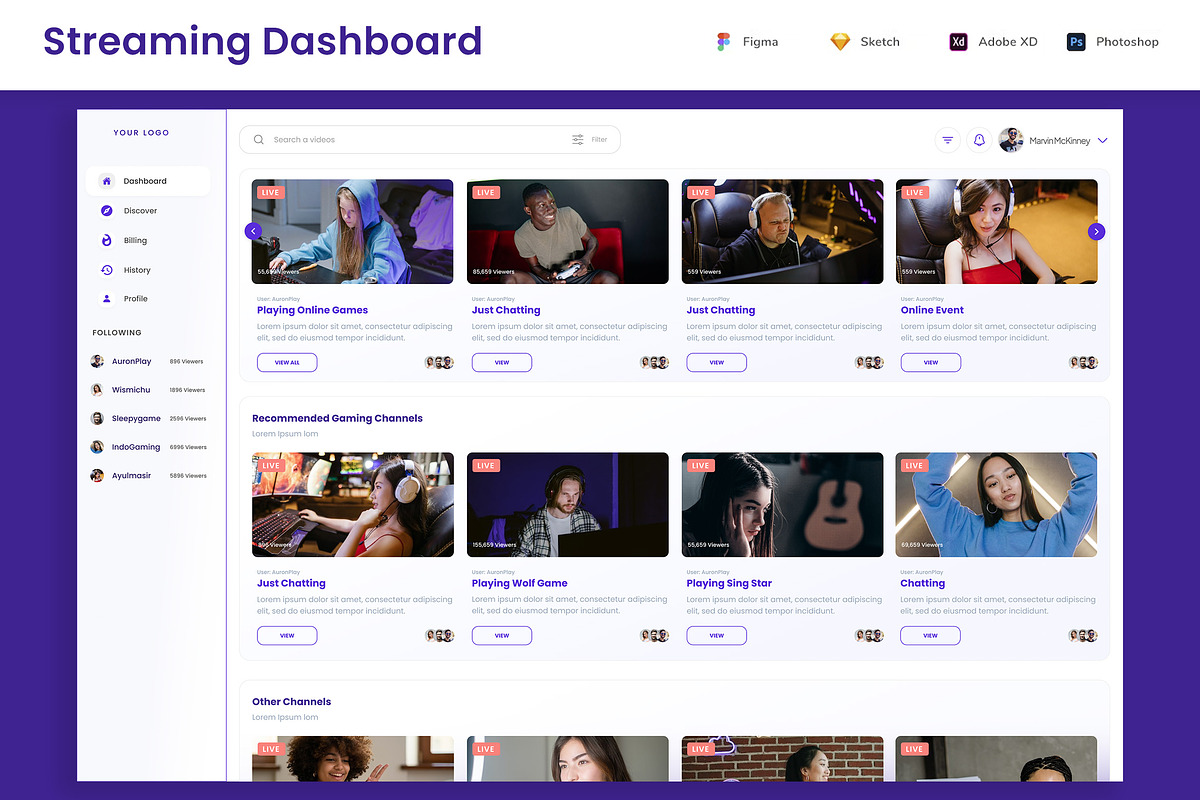Click LIVE badge on Online Event thumbnail
Screen dimensions: 1200x800
[914, 192]
